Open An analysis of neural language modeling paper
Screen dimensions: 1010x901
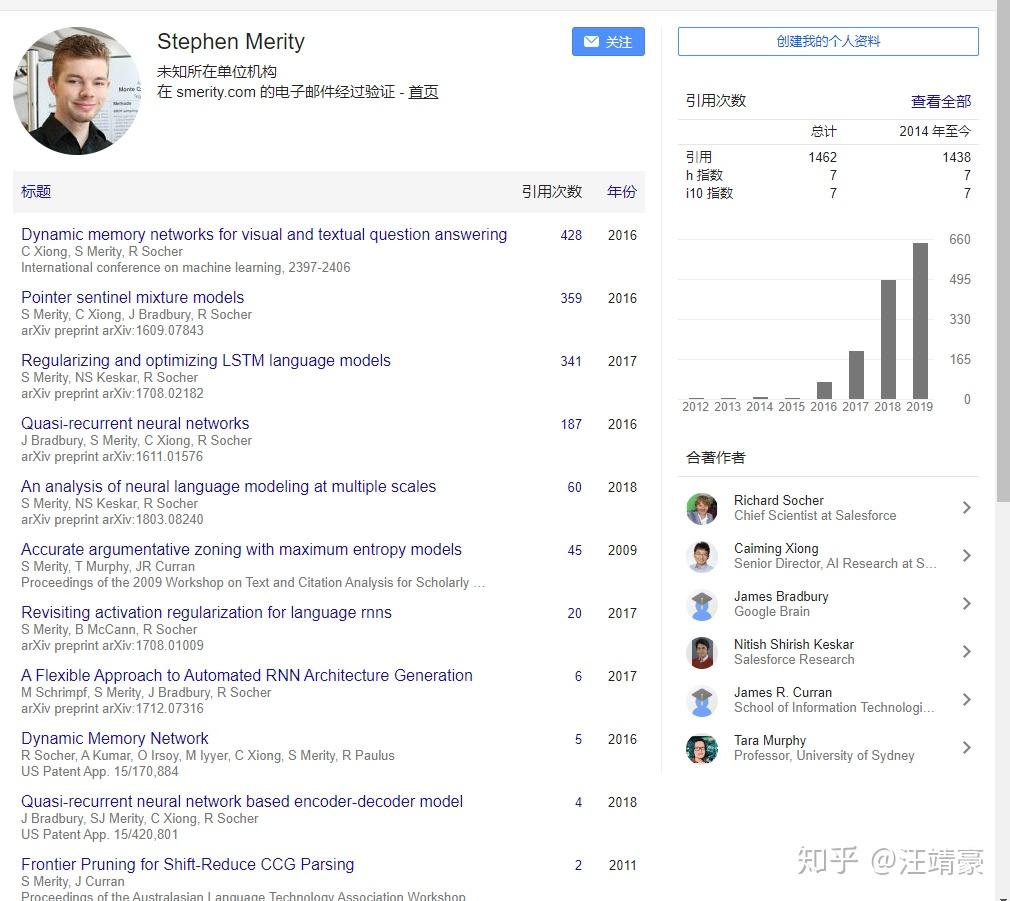coord(229,487)
